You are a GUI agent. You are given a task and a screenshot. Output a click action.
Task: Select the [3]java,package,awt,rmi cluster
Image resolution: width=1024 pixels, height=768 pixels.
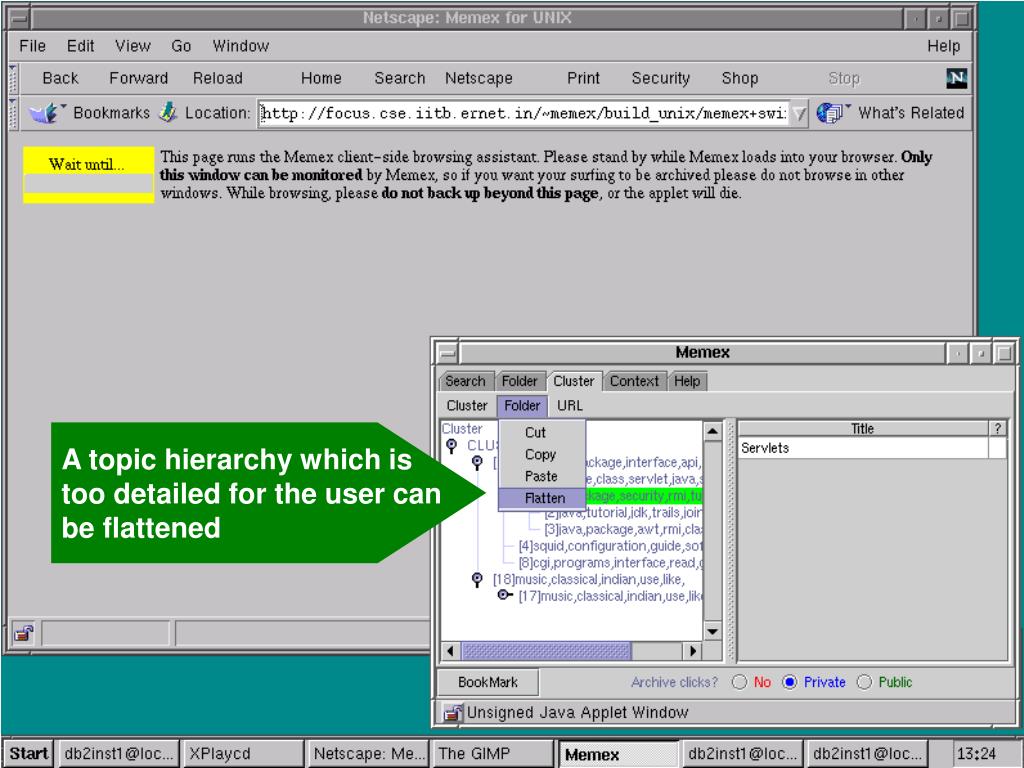623,529
